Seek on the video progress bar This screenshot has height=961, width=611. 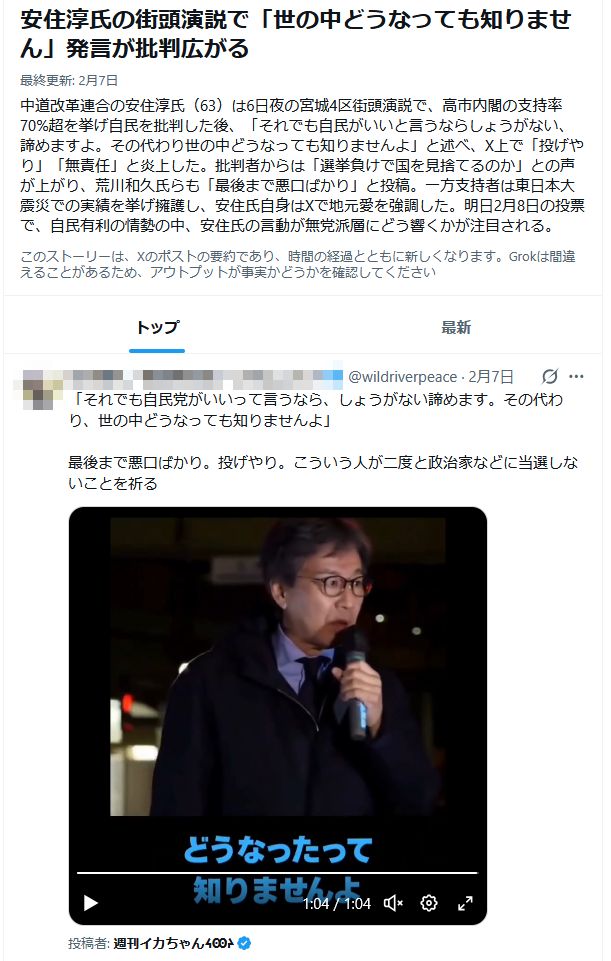[277, 872]
